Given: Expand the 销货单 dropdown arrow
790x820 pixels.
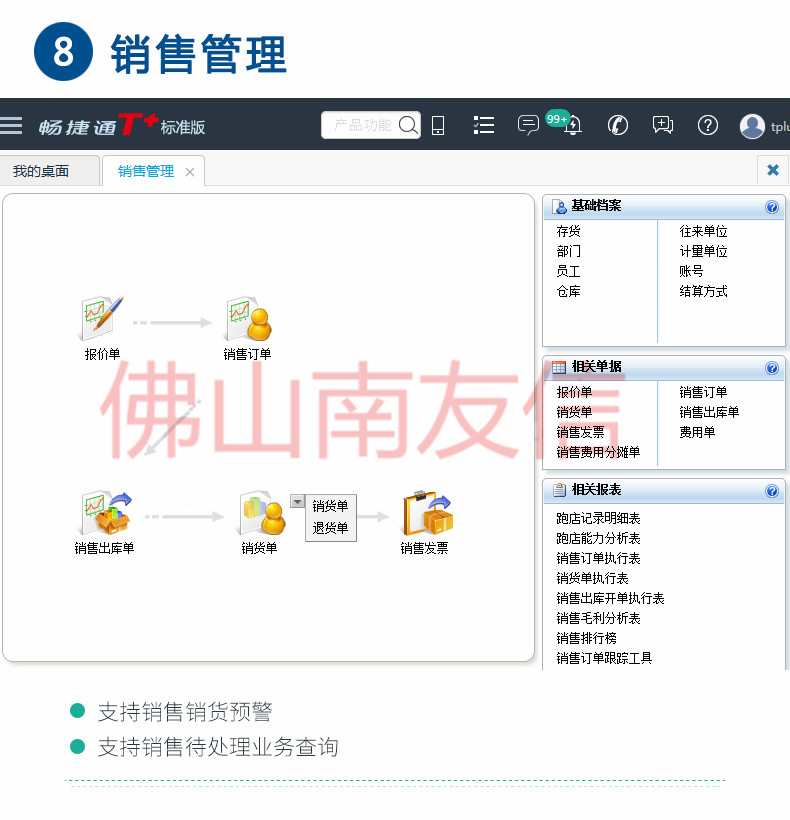Looking at the screenshot, I should 297,502.
